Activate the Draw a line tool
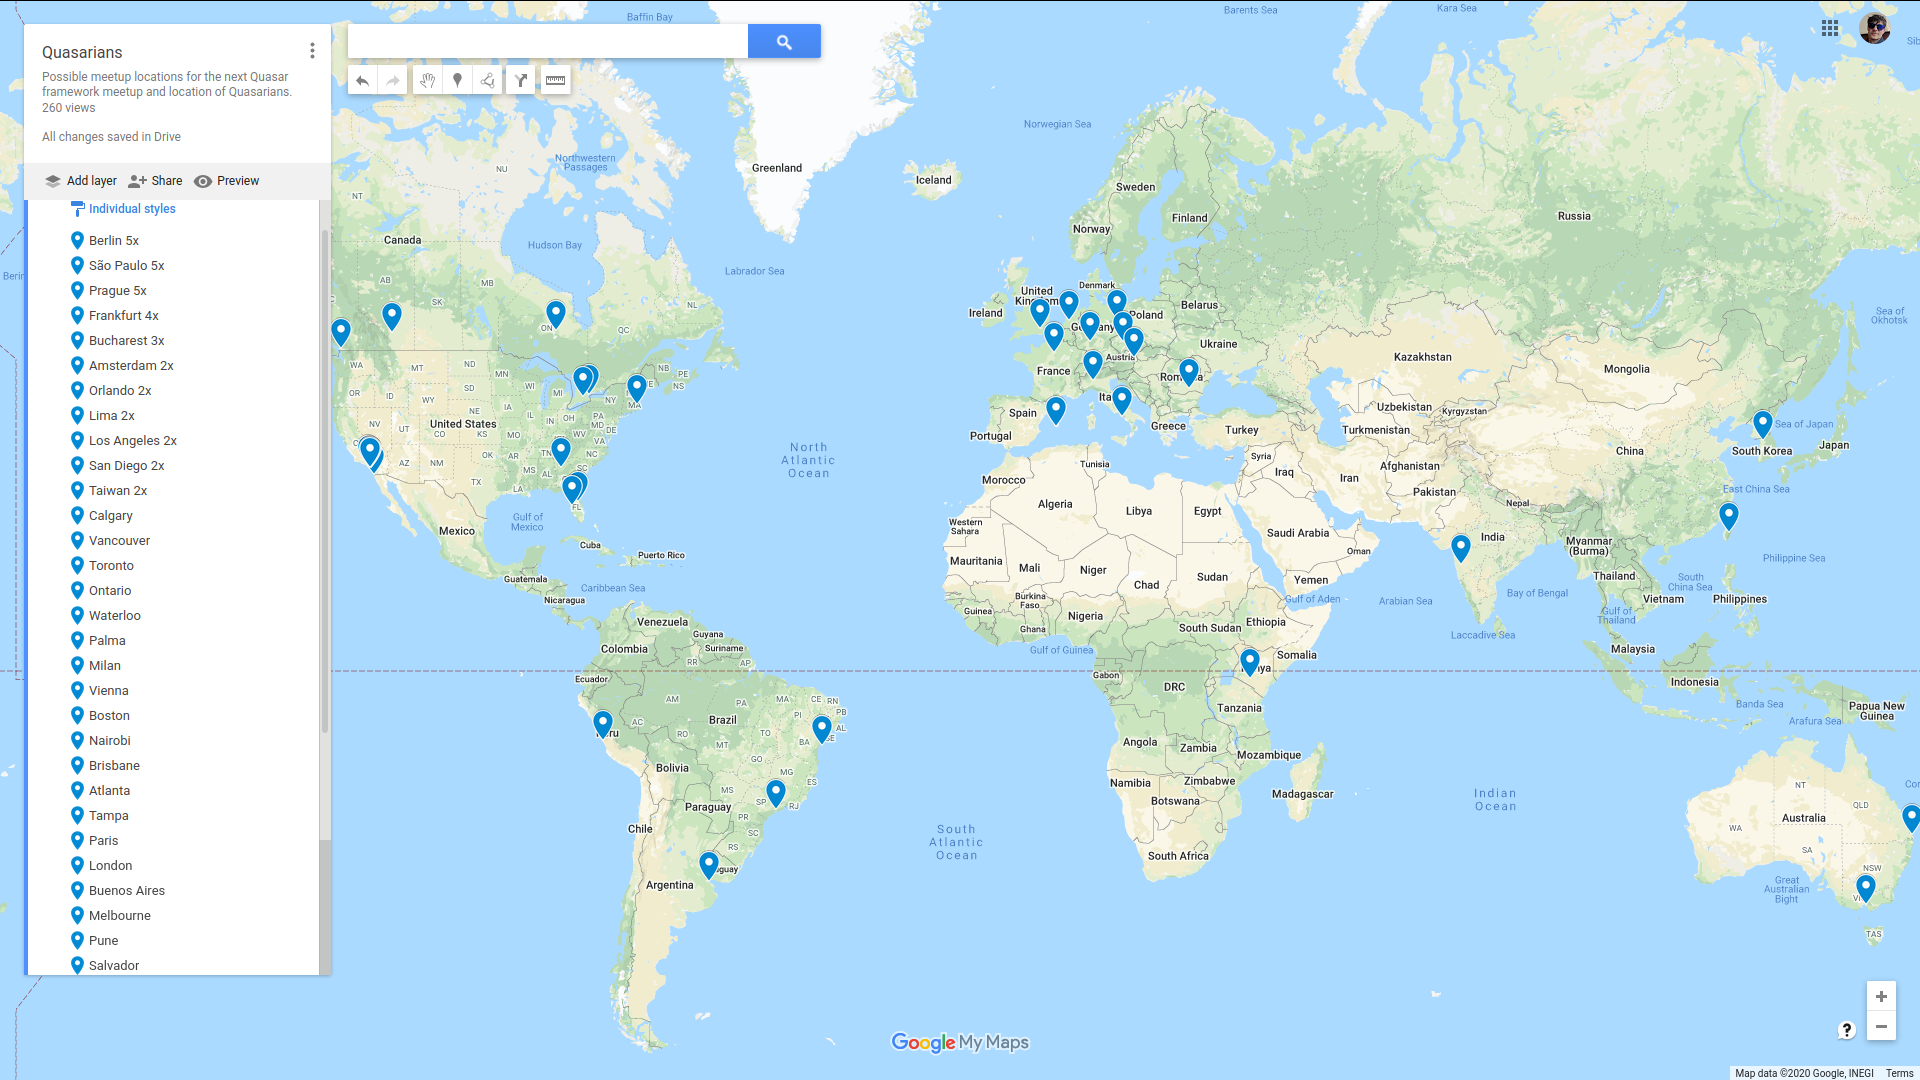Viewport: 1920px width, 1080px height. click(487, 80)
